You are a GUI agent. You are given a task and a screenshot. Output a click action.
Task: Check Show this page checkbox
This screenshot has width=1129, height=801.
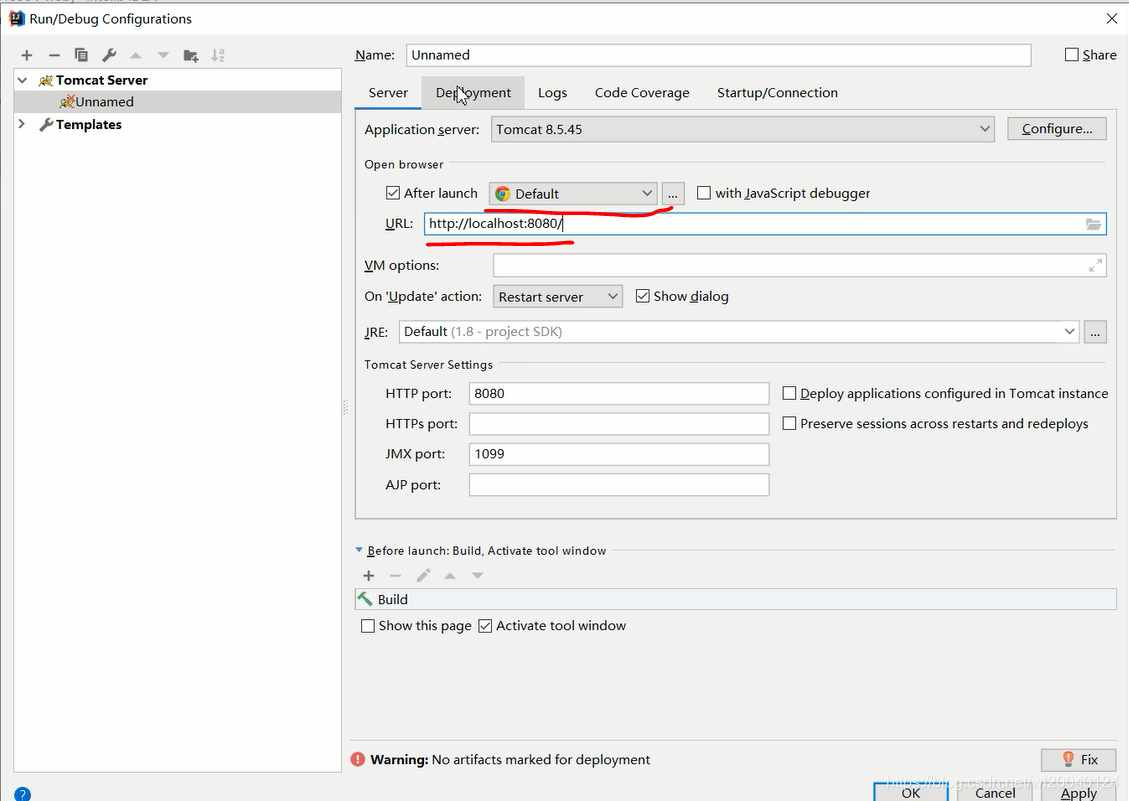coord(368,626)
